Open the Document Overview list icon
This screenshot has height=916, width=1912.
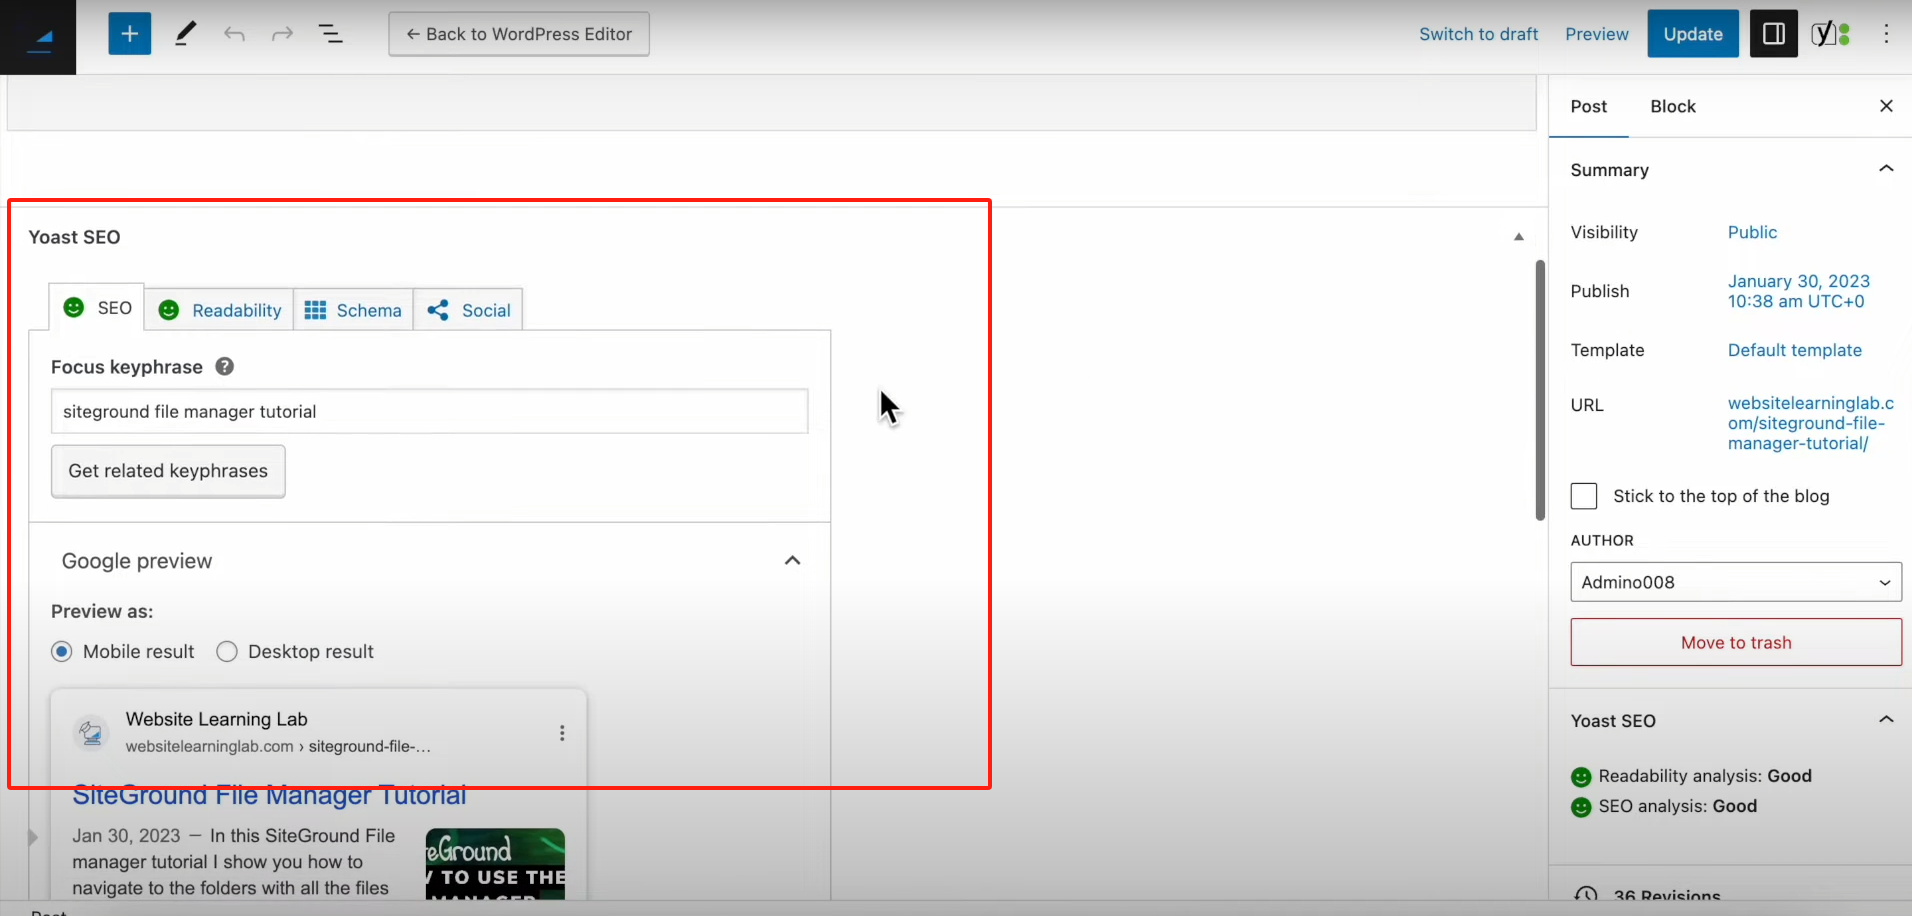point(330,34)
